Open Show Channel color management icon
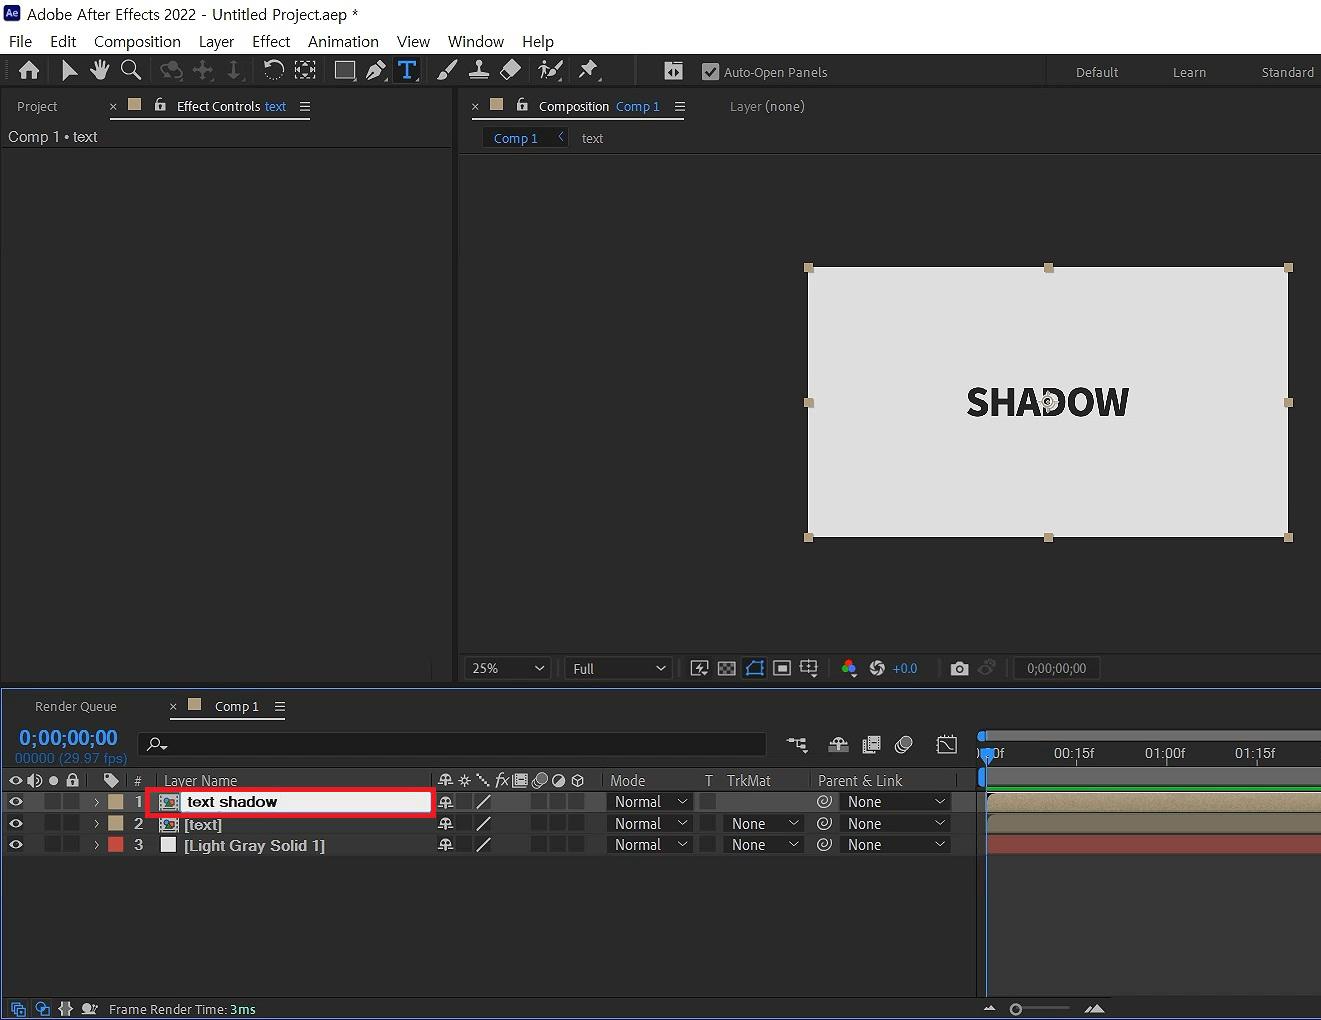The height and width of the screenshot is (1020, 1321). [x=849, y=668]
